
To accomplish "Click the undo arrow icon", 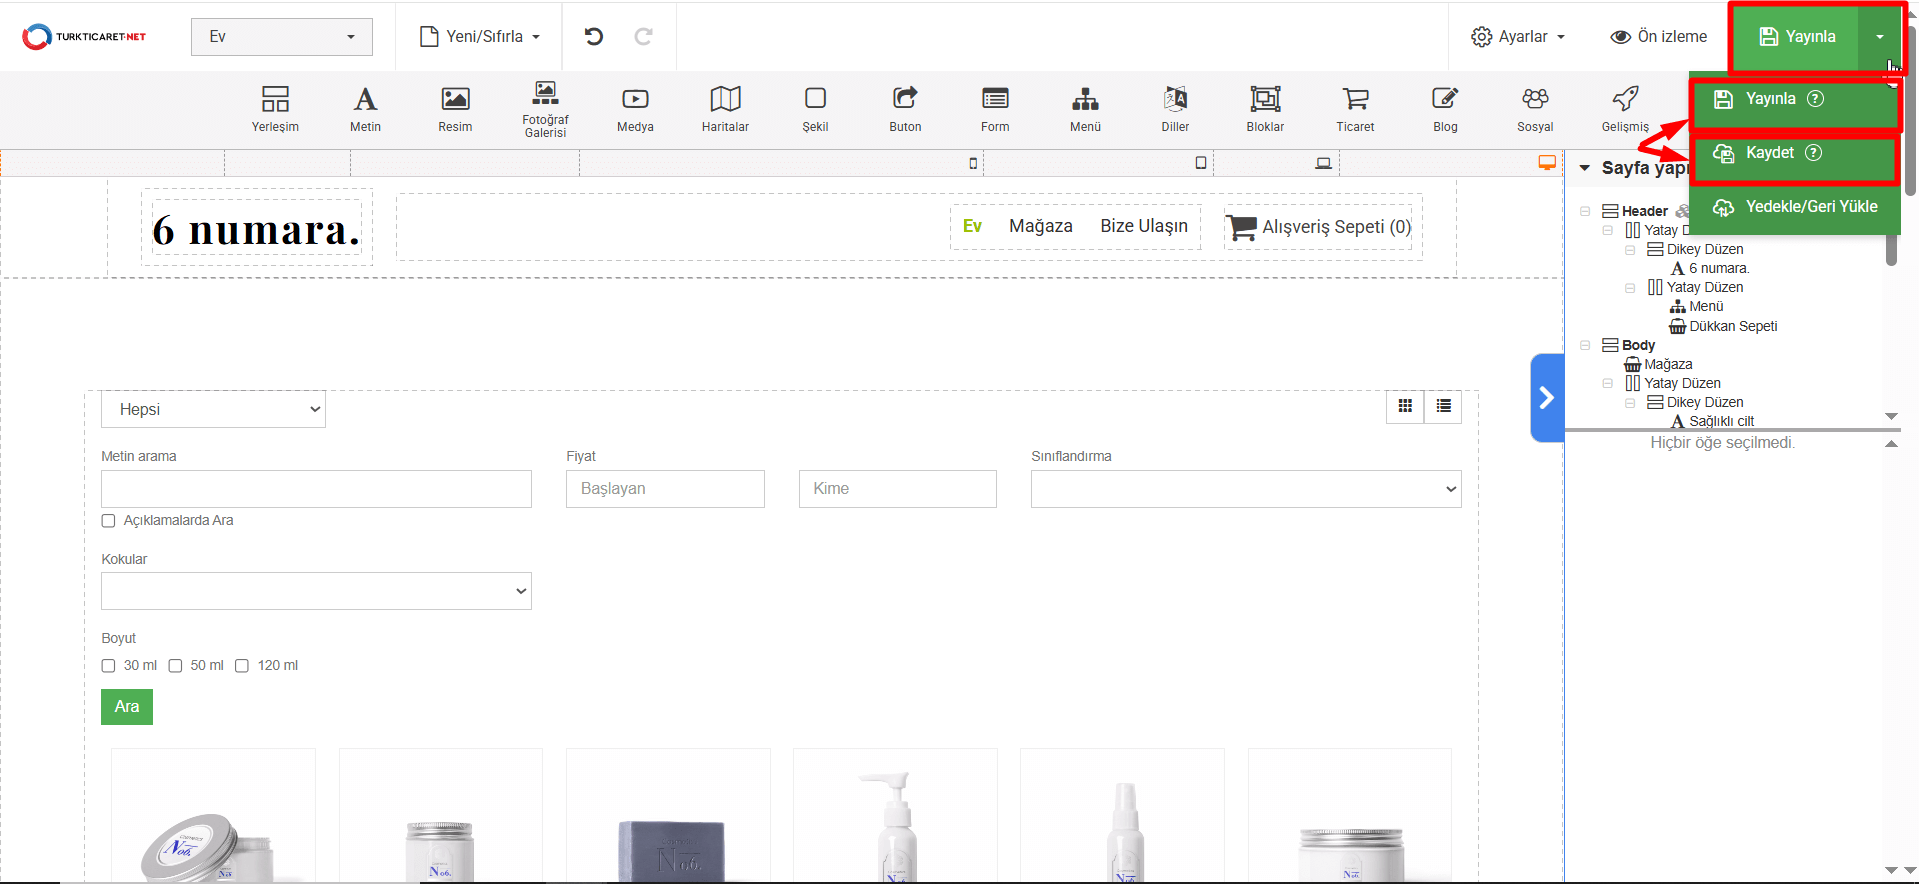I will pyautogui.click(x=594, y=37).
